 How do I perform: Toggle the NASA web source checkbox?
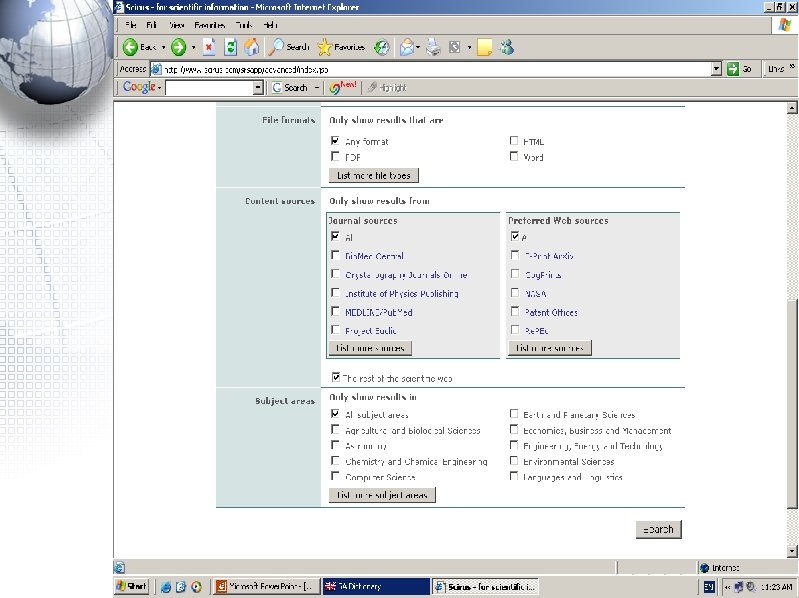point(515,292)
